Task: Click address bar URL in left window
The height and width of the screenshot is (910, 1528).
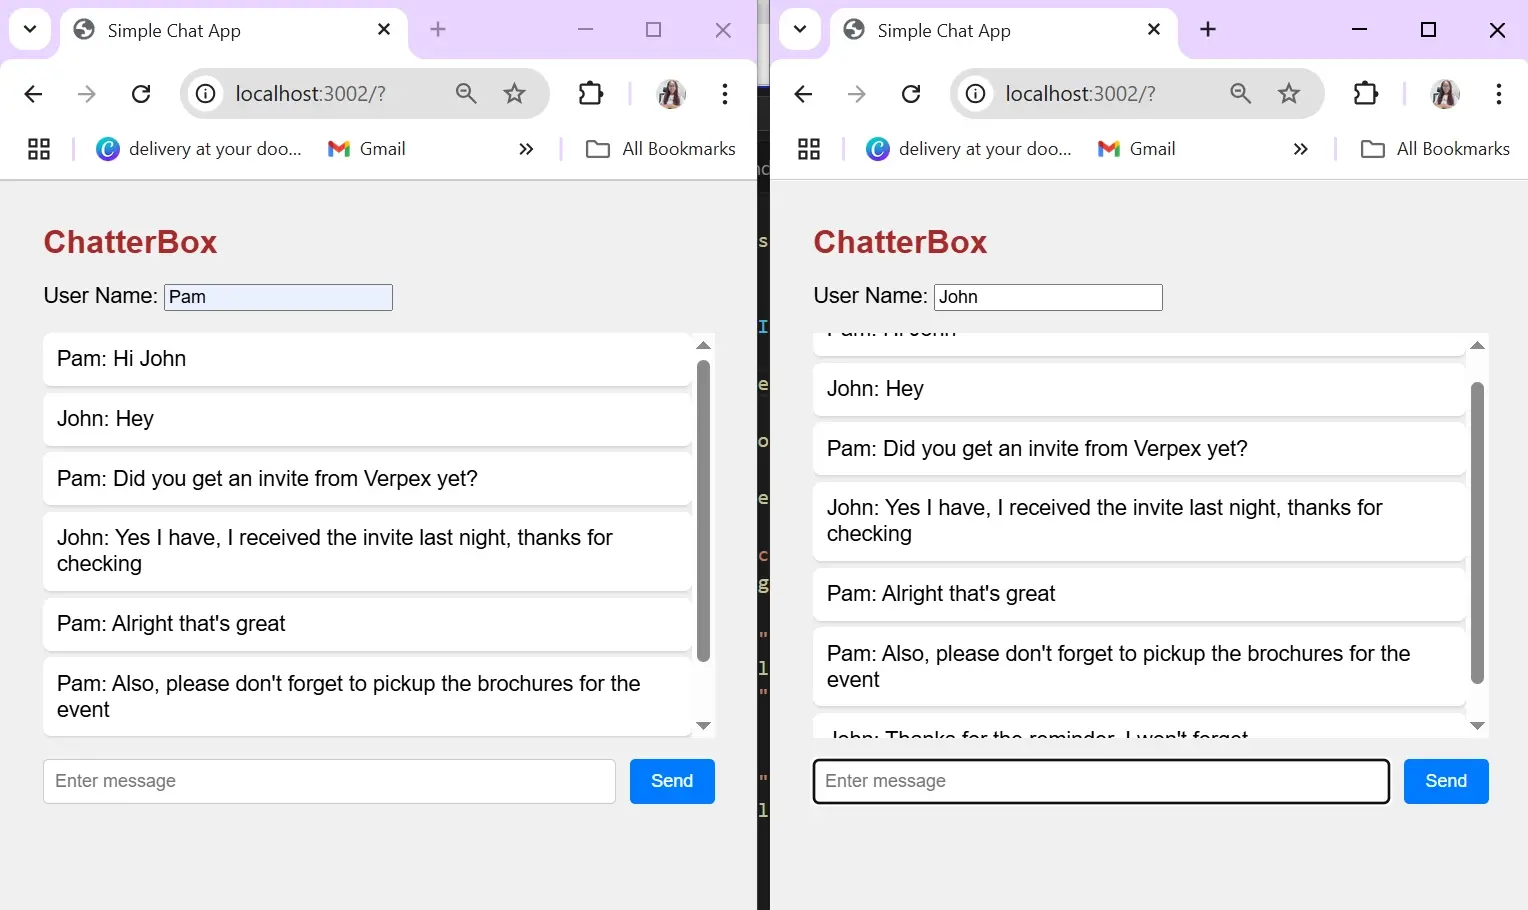Action: (x=311, y=94)
